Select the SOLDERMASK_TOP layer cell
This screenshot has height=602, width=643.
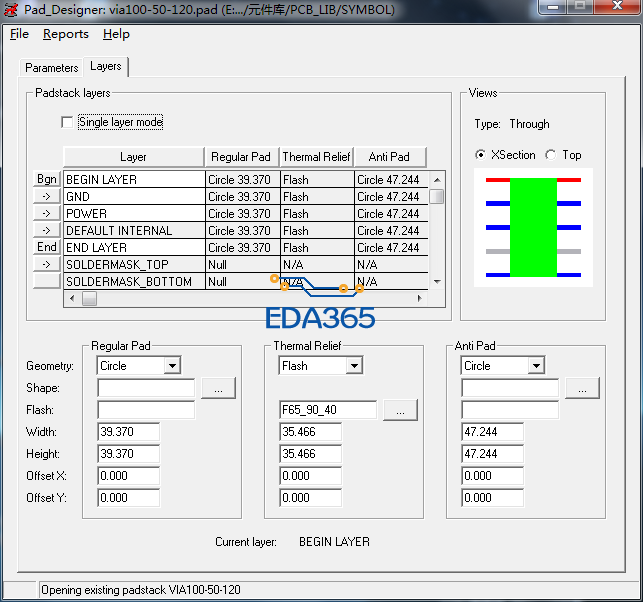click(135, 265)
